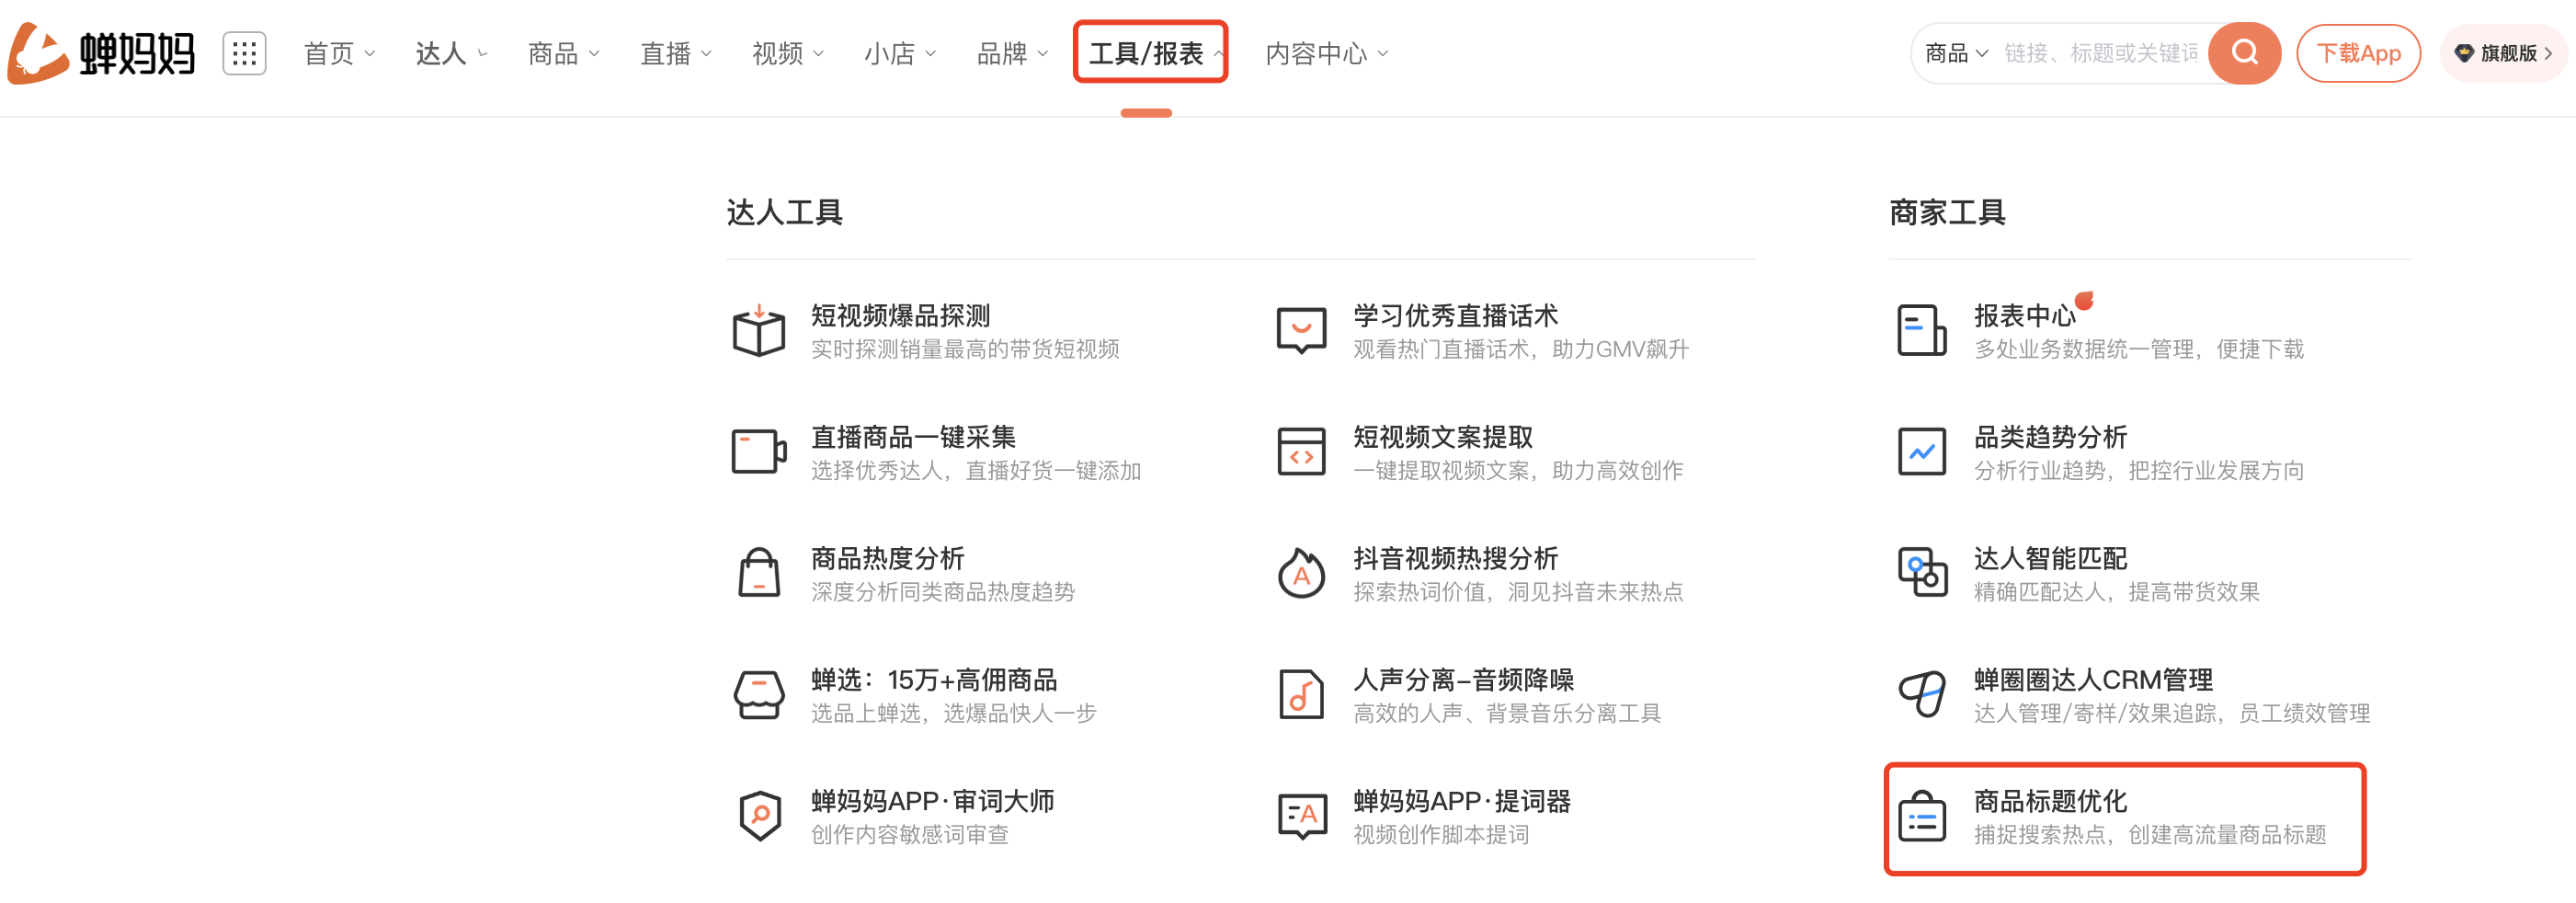Click the 下载App button
The width and height of the screenshot is (2576, 903).
coord(2358,53)
